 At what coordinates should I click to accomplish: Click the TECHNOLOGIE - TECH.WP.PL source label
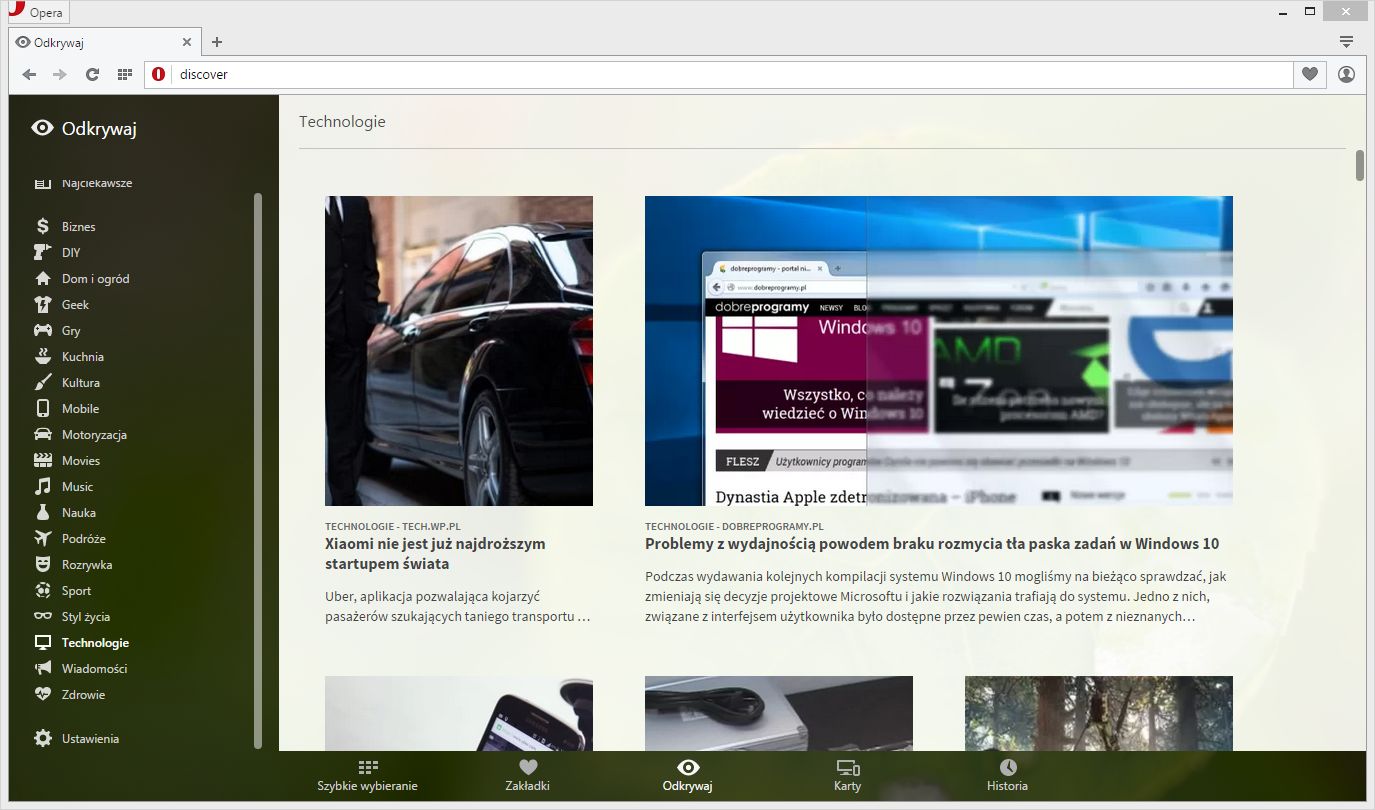[x=393, y=526]
